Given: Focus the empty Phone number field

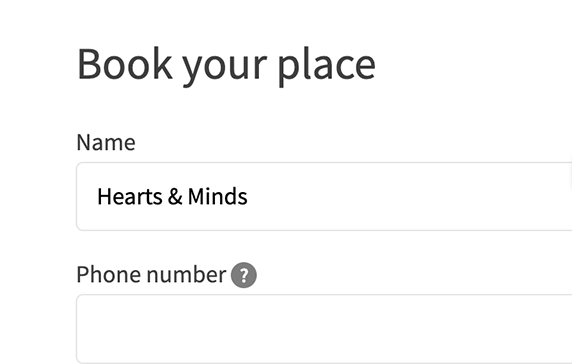Looking at the screenshot, I should (x=324, y=329).
